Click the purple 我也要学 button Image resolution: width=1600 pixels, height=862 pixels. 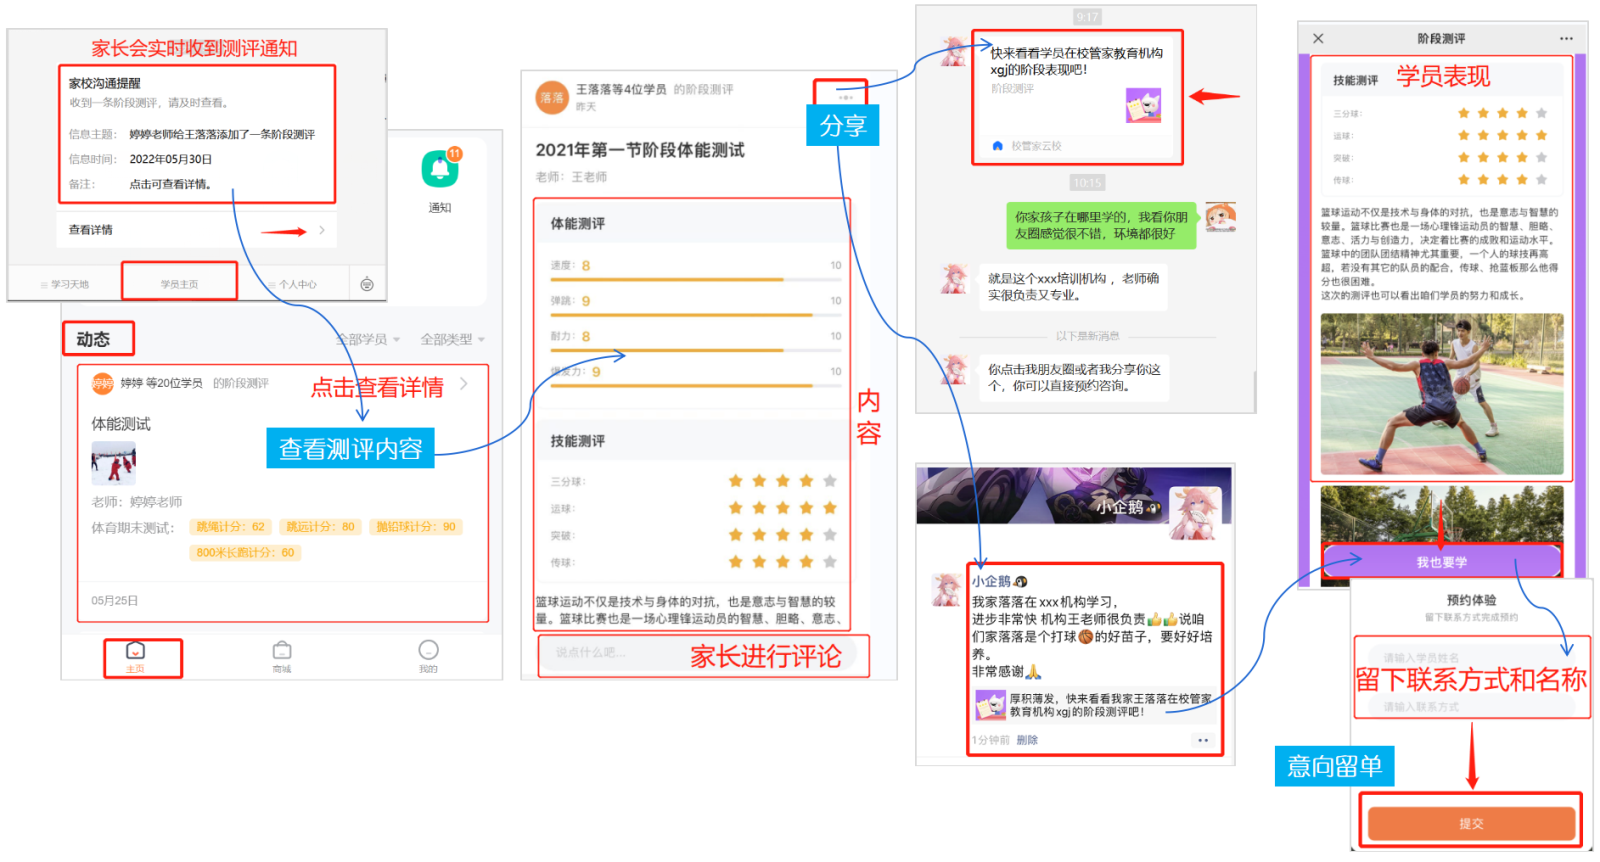coord(1442,562)
